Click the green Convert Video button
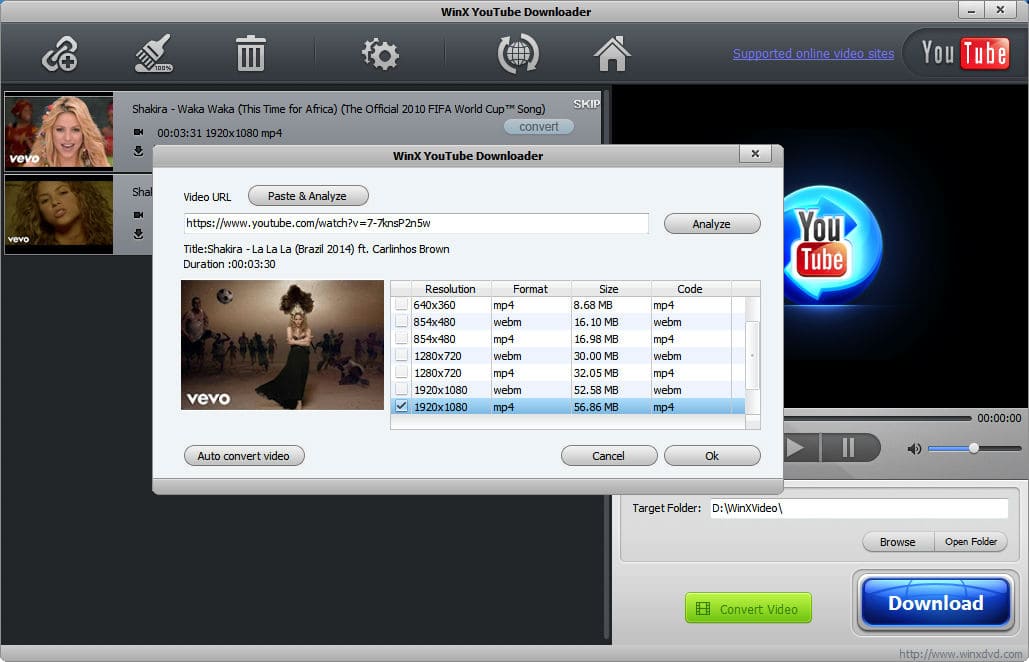Image resolution: width=1029 pixels, height=662 pixels. tap(748, 608)
